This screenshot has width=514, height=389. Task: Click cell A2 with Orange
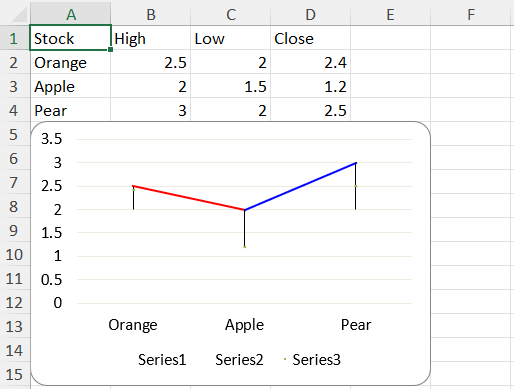(70, 62)
